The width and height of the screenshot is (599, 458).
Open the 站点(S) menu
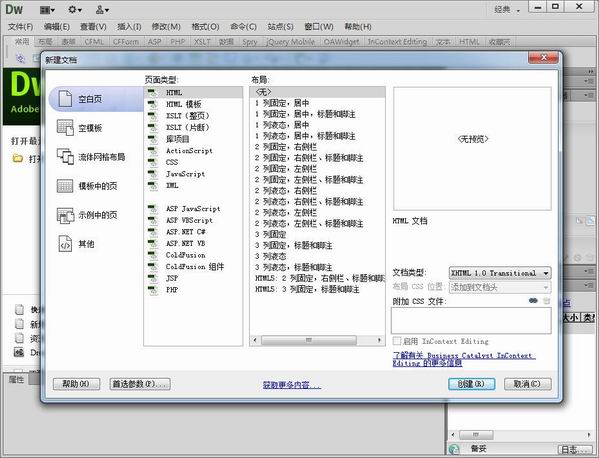coord(280,27)
